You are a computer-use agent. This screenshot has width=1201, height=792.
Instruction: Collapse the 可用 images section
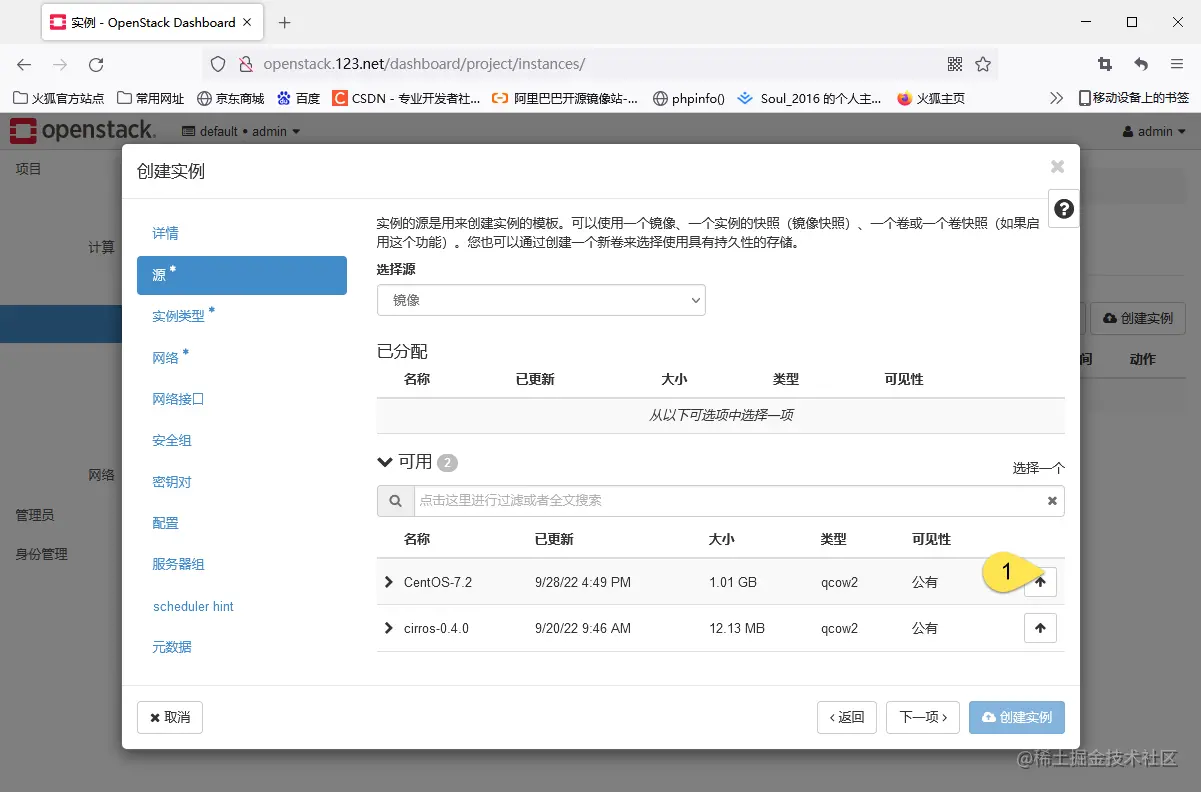pyautogui.click(x=385, y=461)
